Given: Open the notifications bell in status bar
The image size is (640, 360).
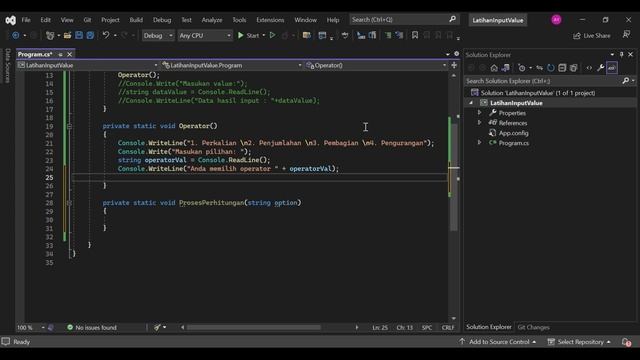Looking at the screenshot, I should [x=626, y=342].
